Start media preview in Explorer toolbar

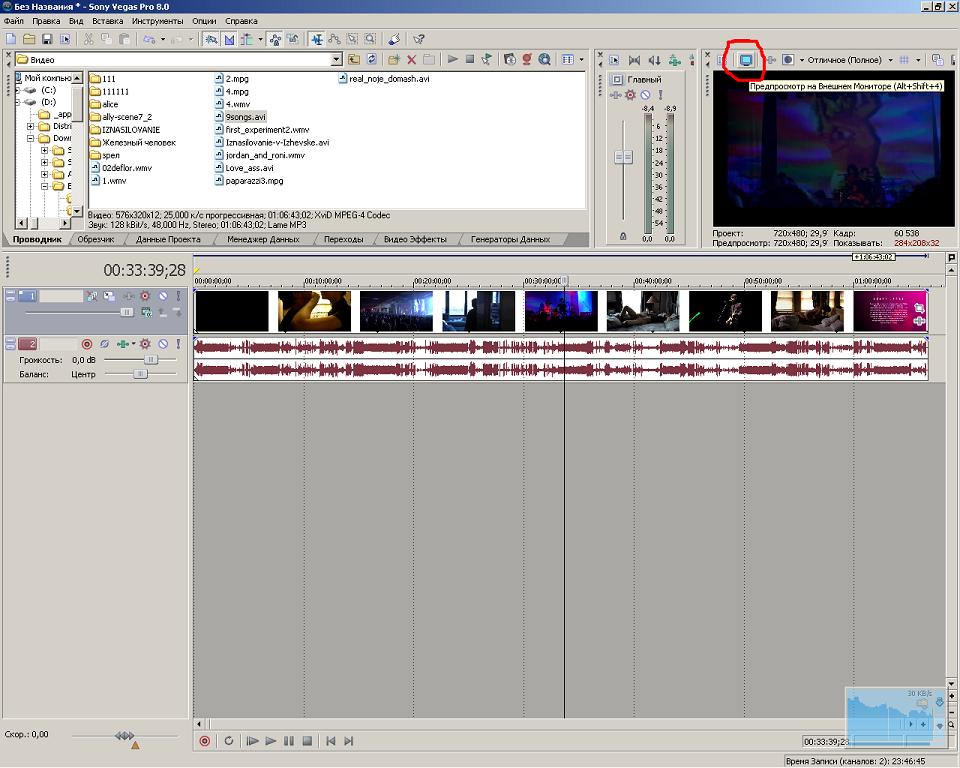pos(452,59)
